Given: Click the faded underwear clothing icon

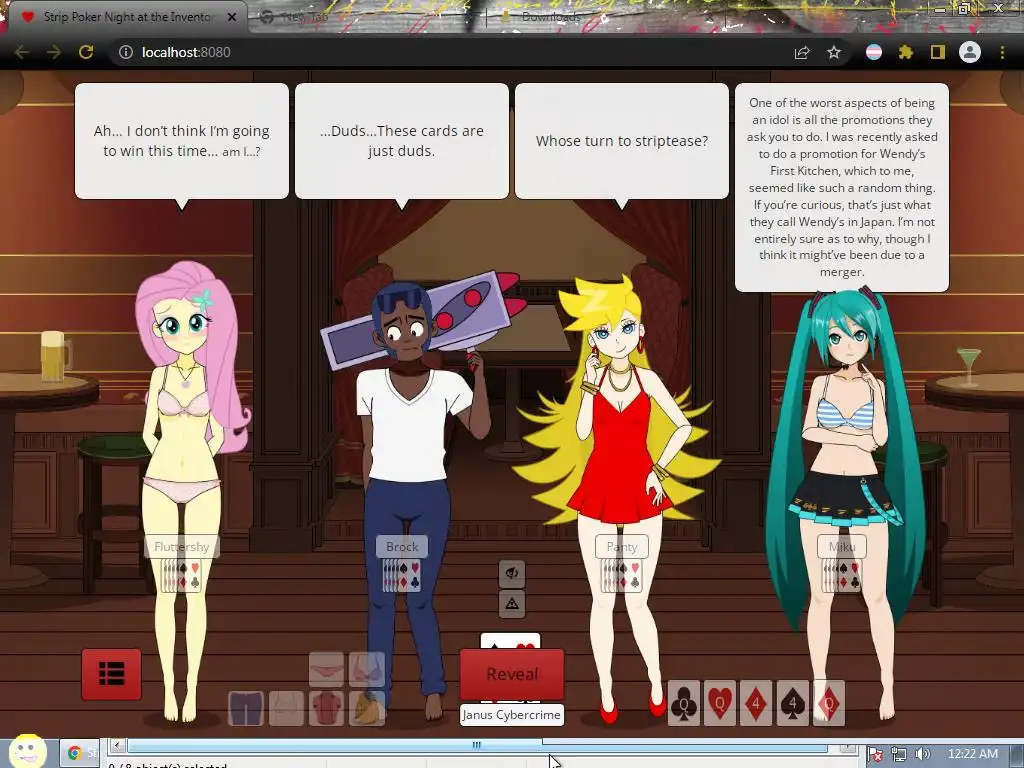Looking at the screenshot, I should point(327,669).
